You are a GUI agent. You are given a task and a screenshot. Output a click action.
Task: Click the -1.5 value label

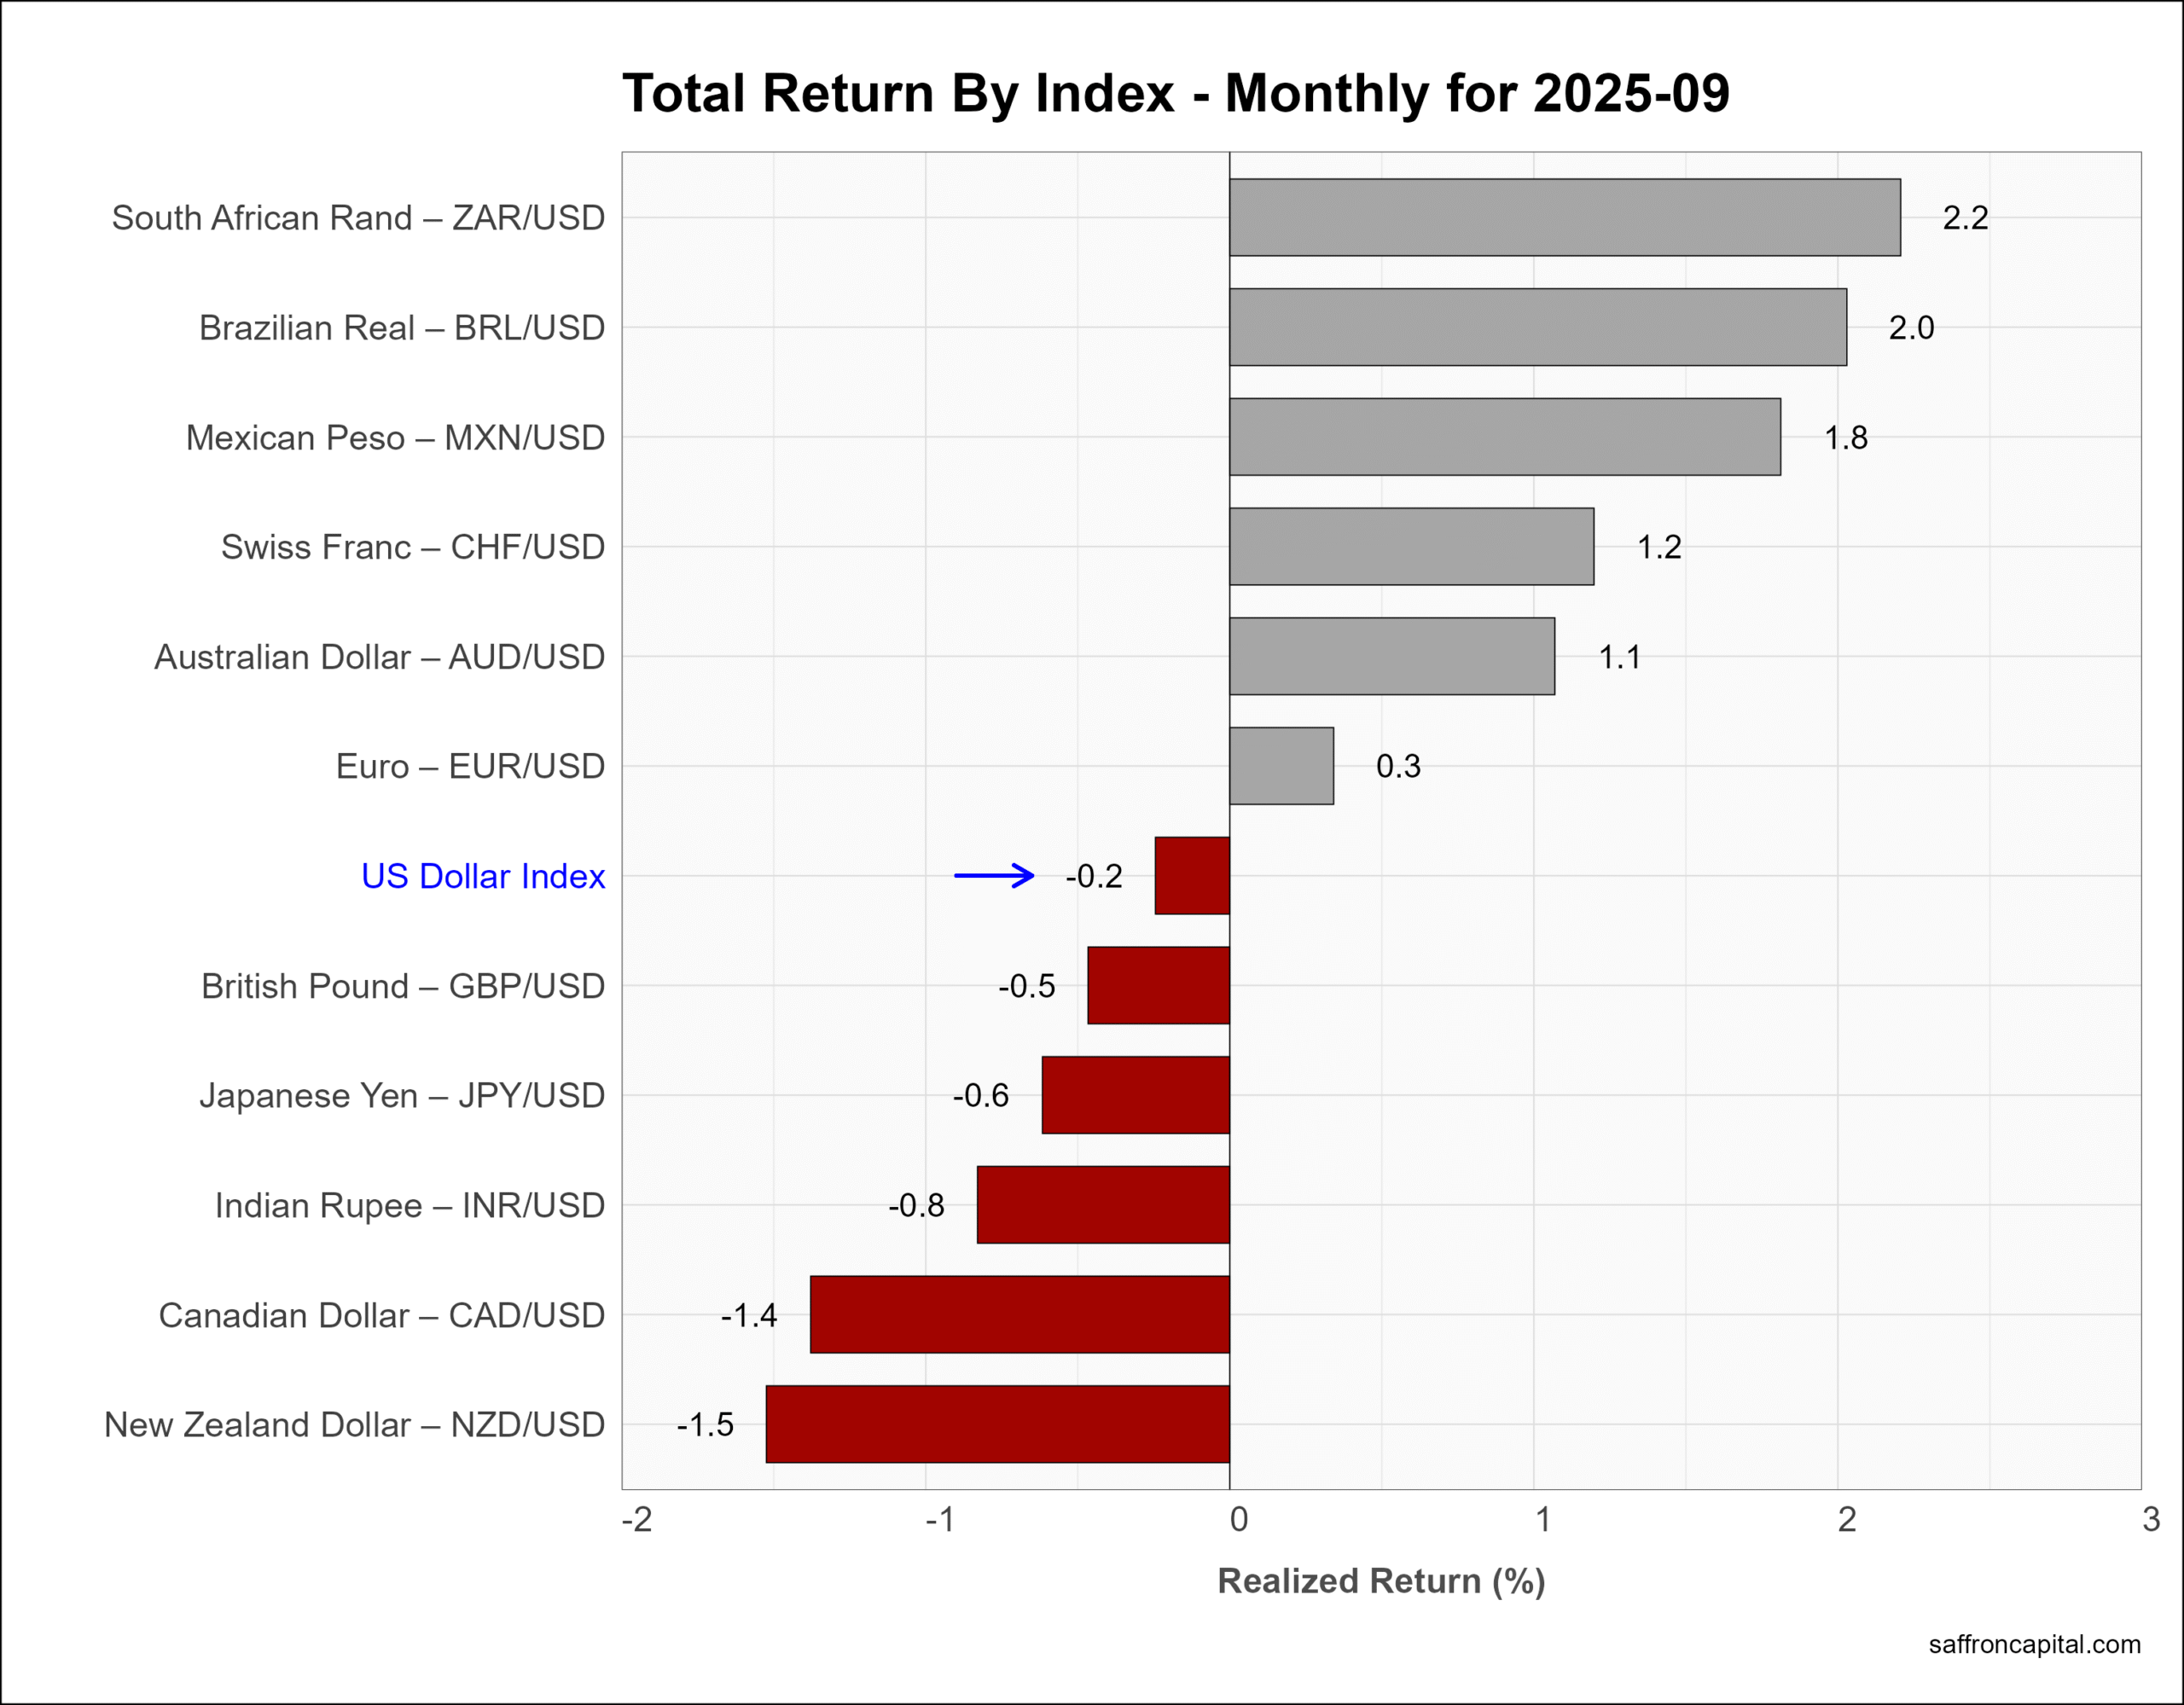point(705,1424)
